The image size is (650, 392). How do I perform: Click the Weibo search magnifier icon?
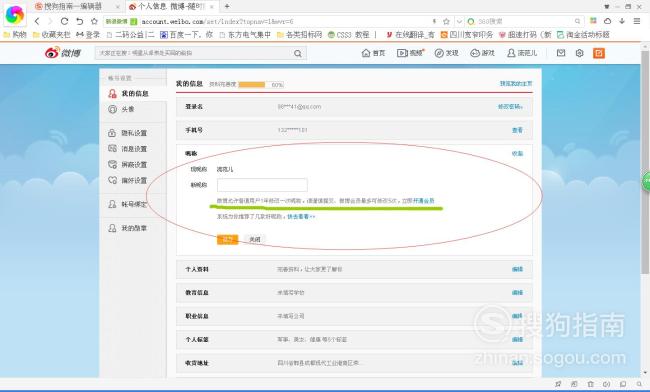click(x=298, y=53)
